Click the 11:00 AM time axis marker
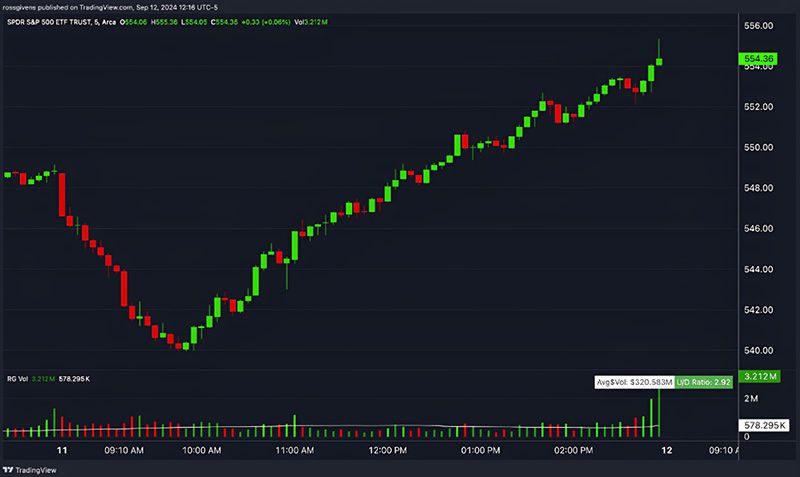This screenshot has height=477, width=800. (294, 451)
